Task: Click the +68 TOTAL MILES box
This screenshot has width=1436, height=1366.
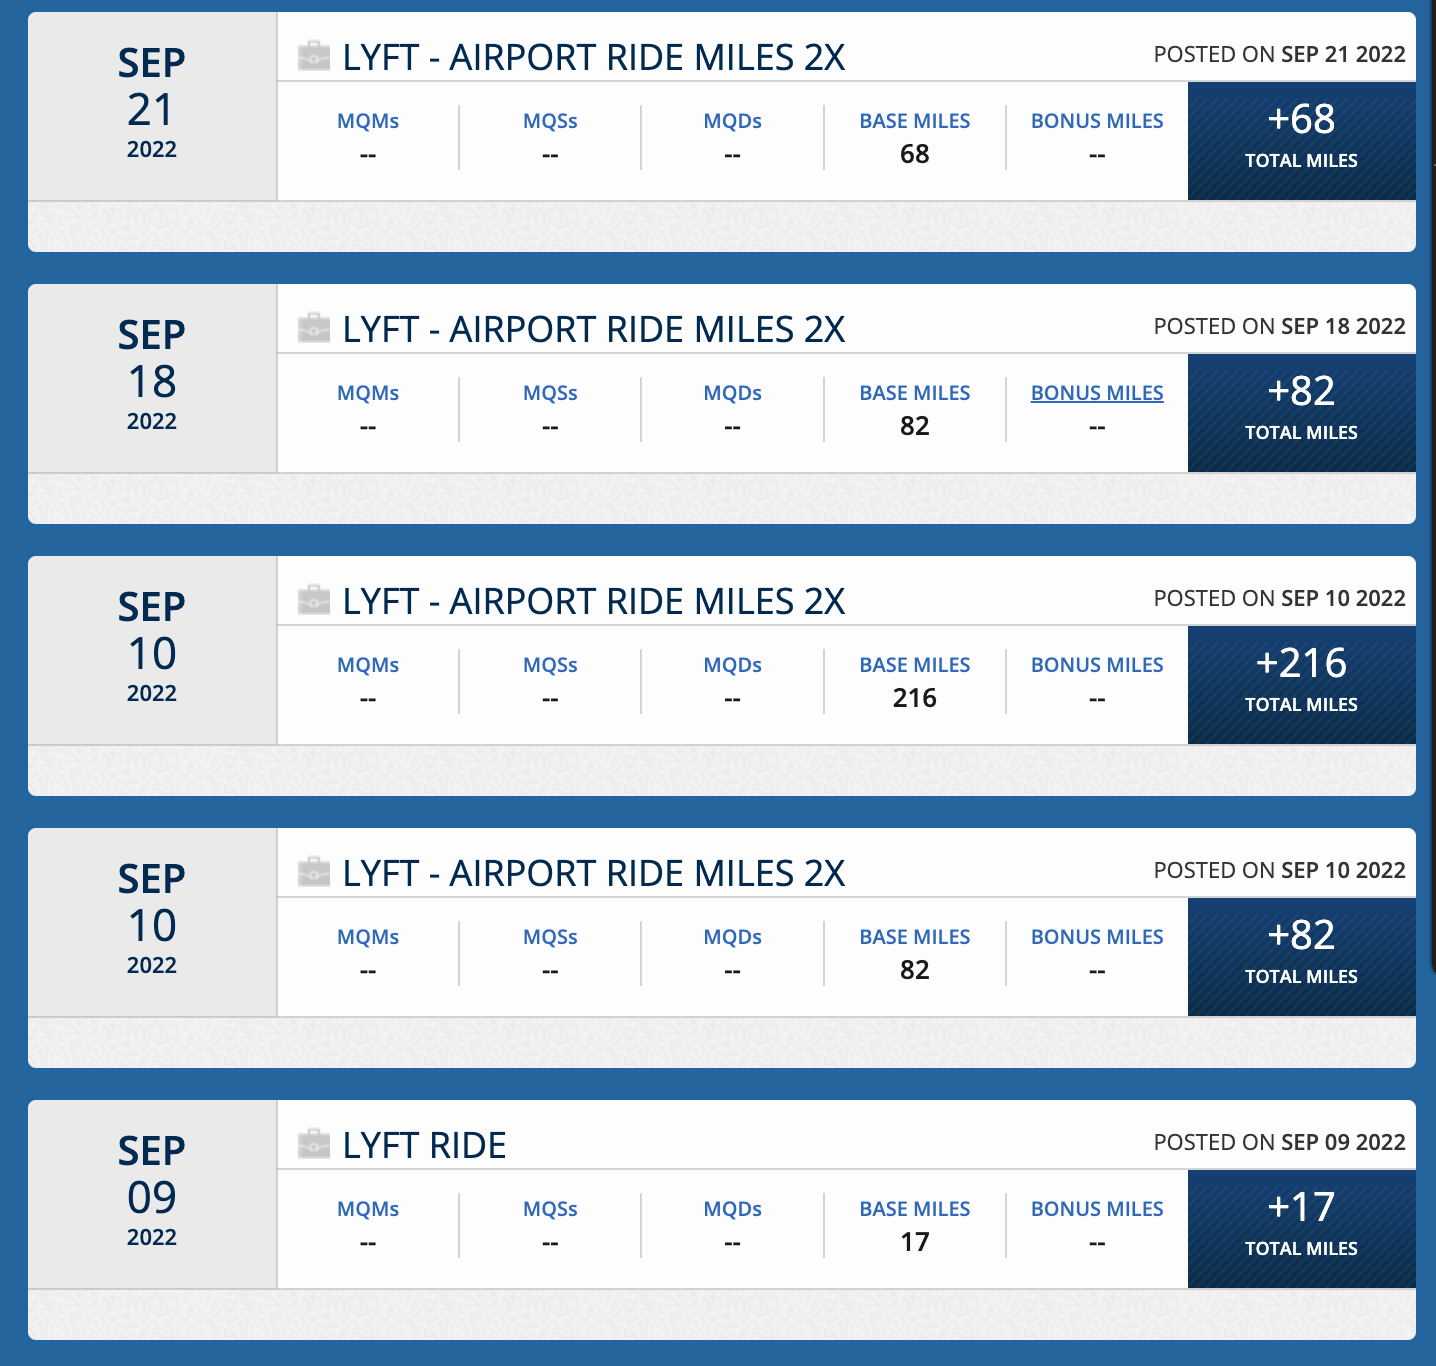Action: [1301, 140]
